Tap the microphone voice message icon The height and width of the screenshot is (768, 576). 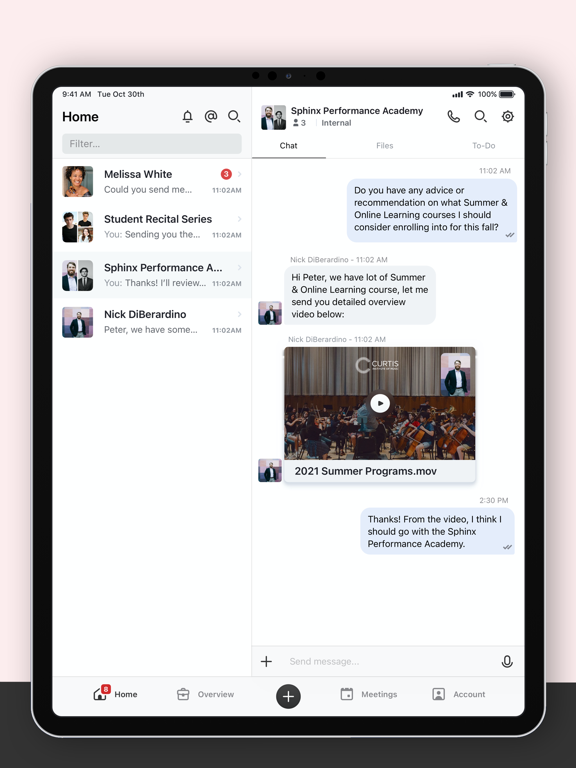(x=507, y=661)
